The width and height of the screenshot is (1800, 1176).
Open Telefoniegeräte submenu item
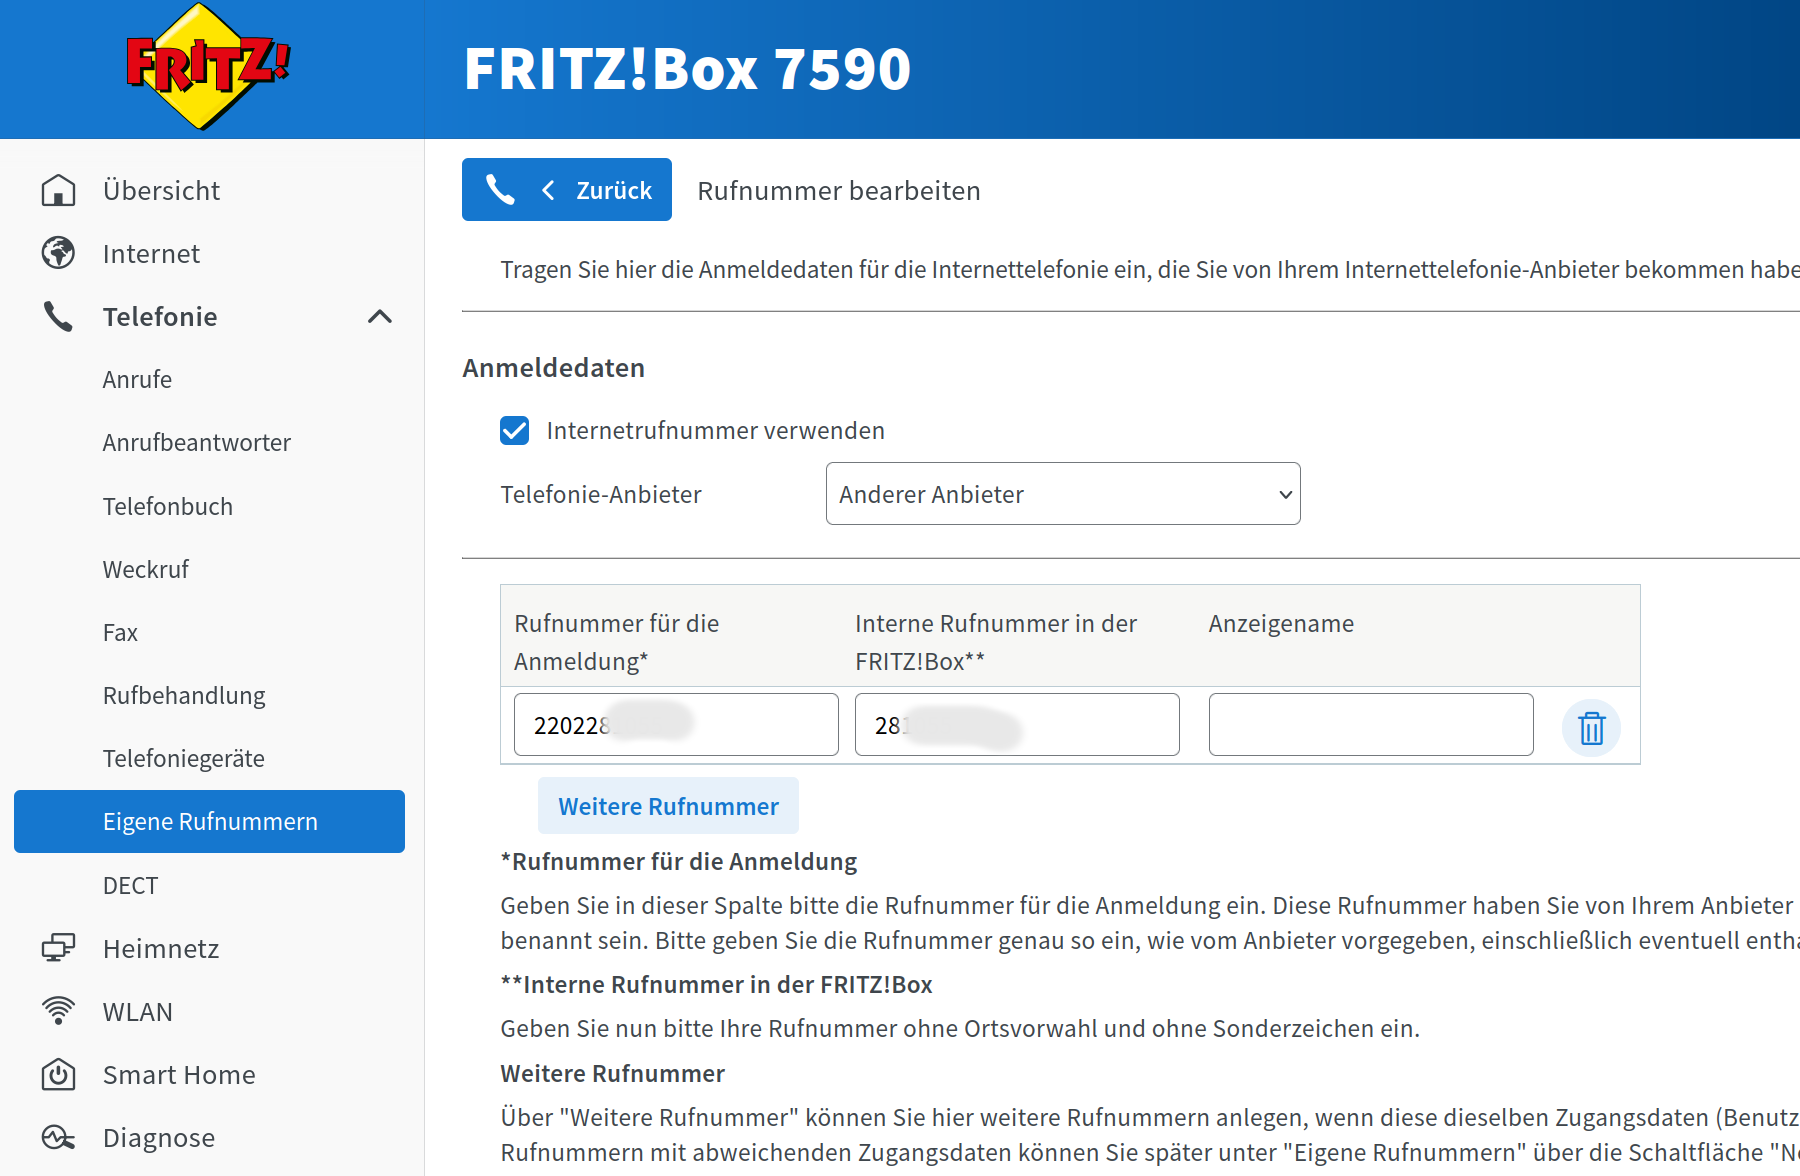183,758
